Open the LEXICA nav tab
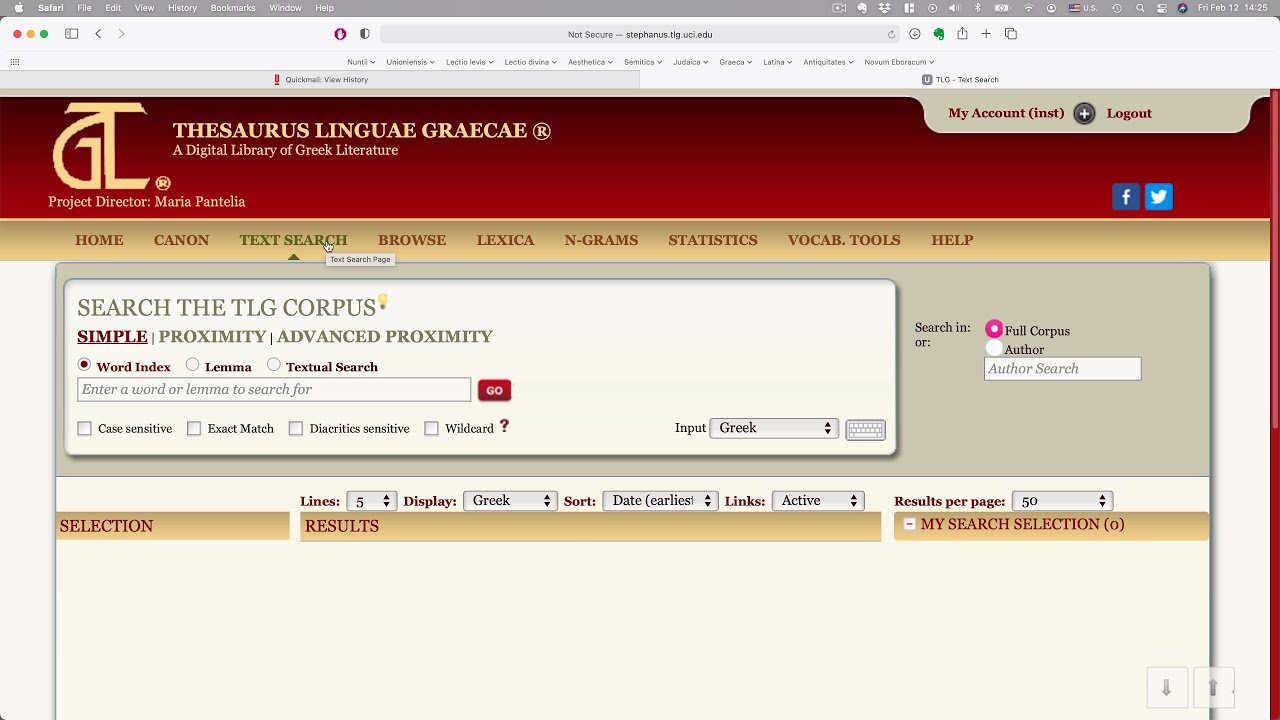This screenshot has height=720, width=1280. click(505, 240)
